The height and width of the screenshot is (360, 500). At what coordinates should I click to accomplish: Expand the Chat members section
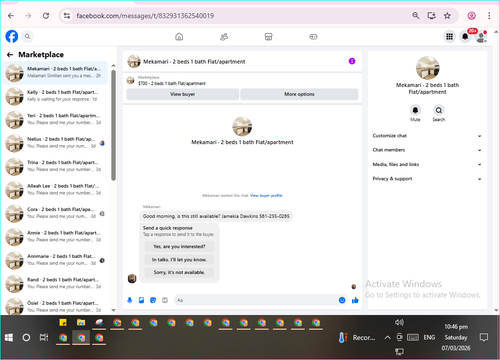427,150
